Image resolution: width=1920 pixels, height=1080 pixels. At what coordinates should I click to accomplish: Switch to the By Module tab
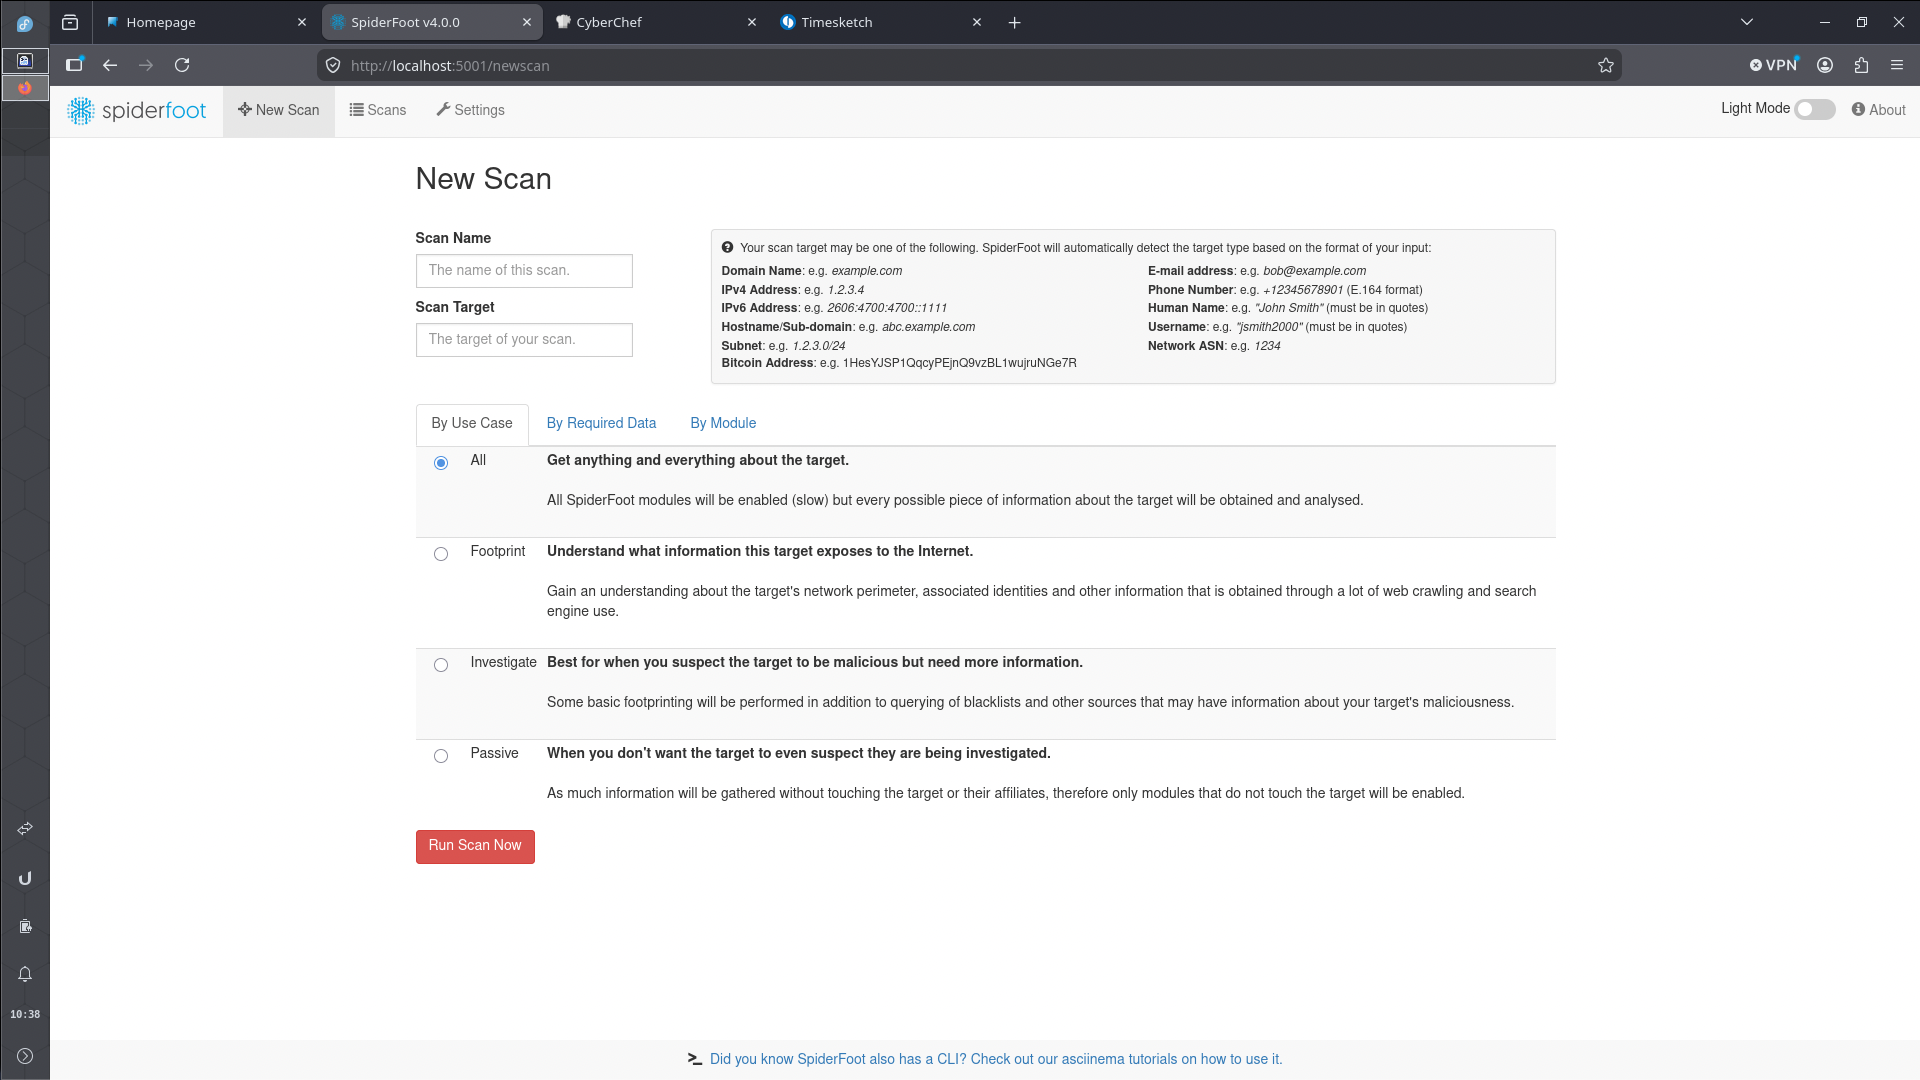click(723, 424)
